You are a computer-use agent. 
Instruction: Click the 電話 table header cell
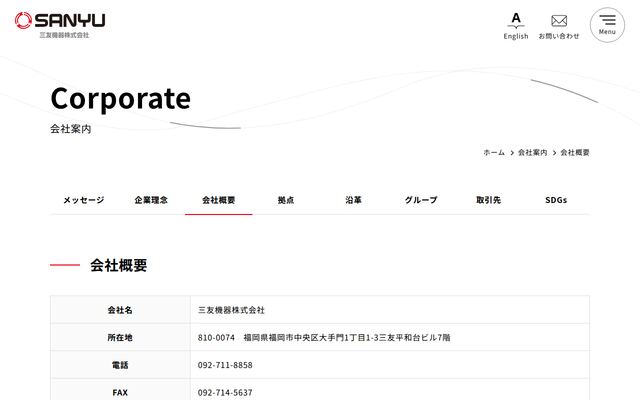(120, 364)
